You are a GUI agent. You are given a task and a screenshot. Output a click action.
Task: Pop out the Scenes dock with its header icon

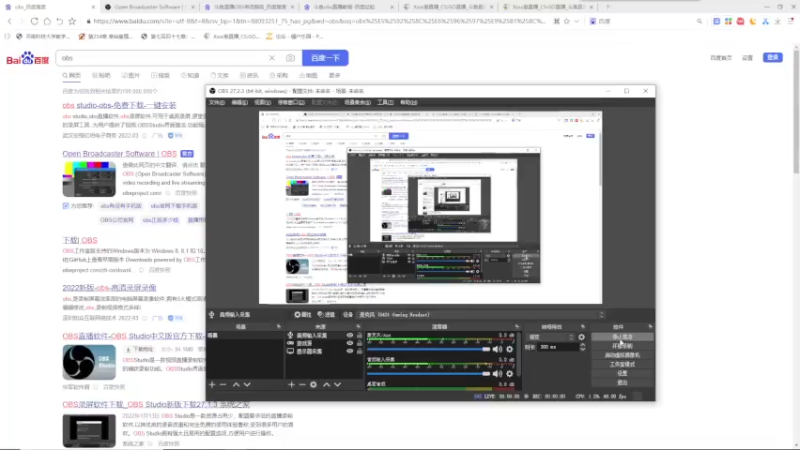[x=279, y=327]
